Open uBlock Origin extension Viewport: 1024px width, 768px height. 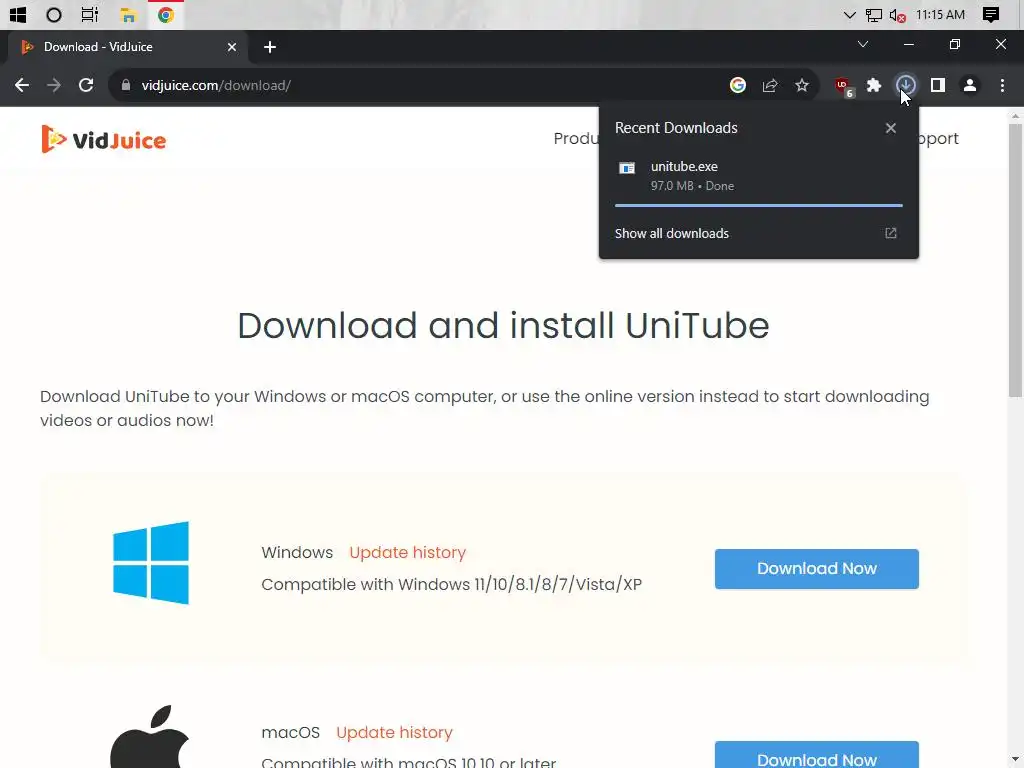(x=843, y=86)
